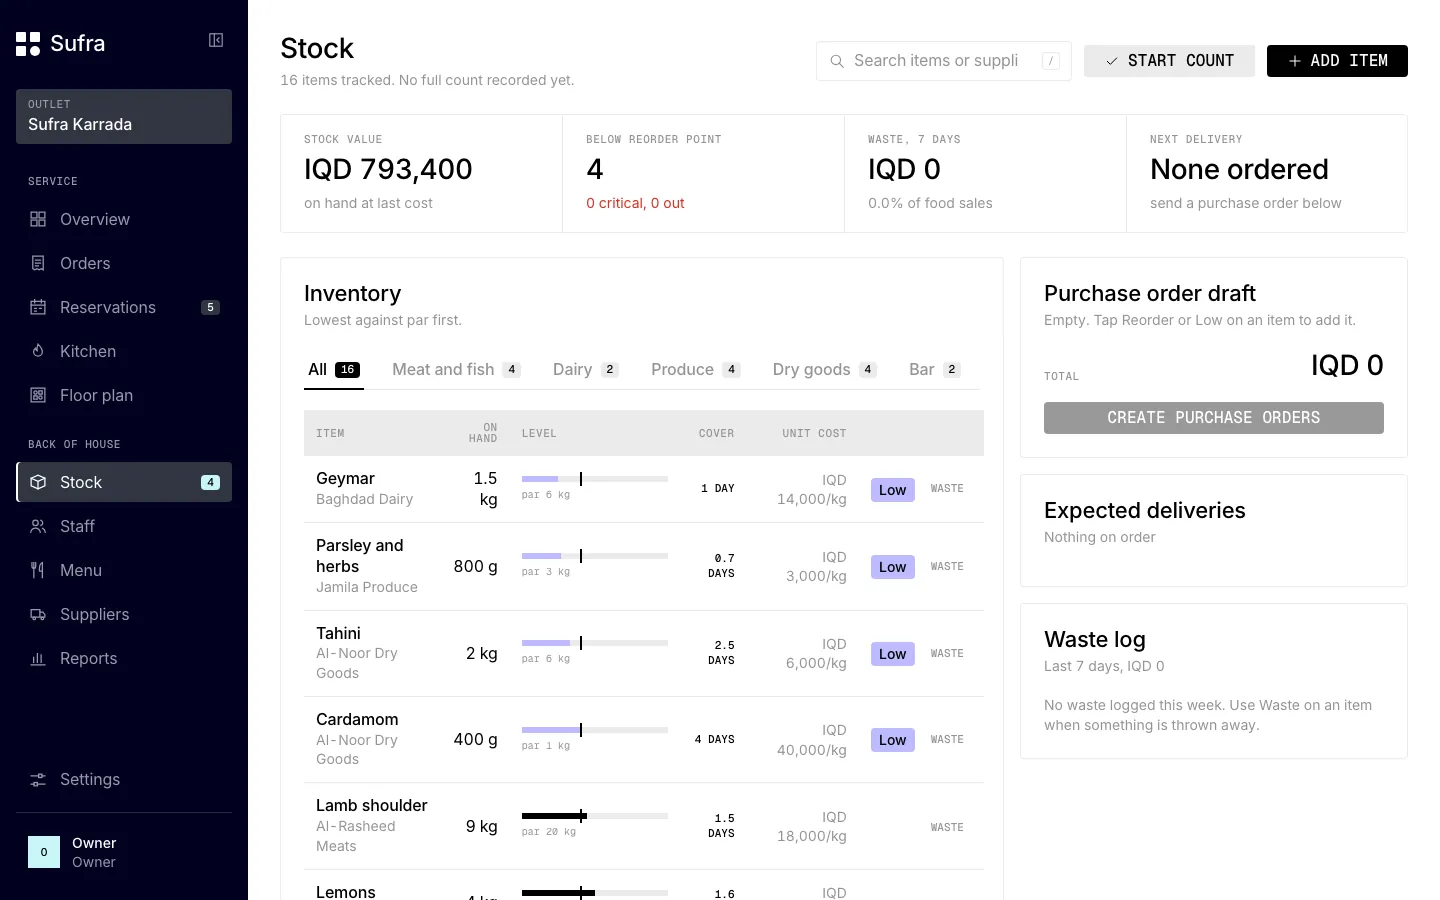Click the Settings sliders icon
Image resolution: width=1440 pixels, height=900 pixels.
click(38, 779)
